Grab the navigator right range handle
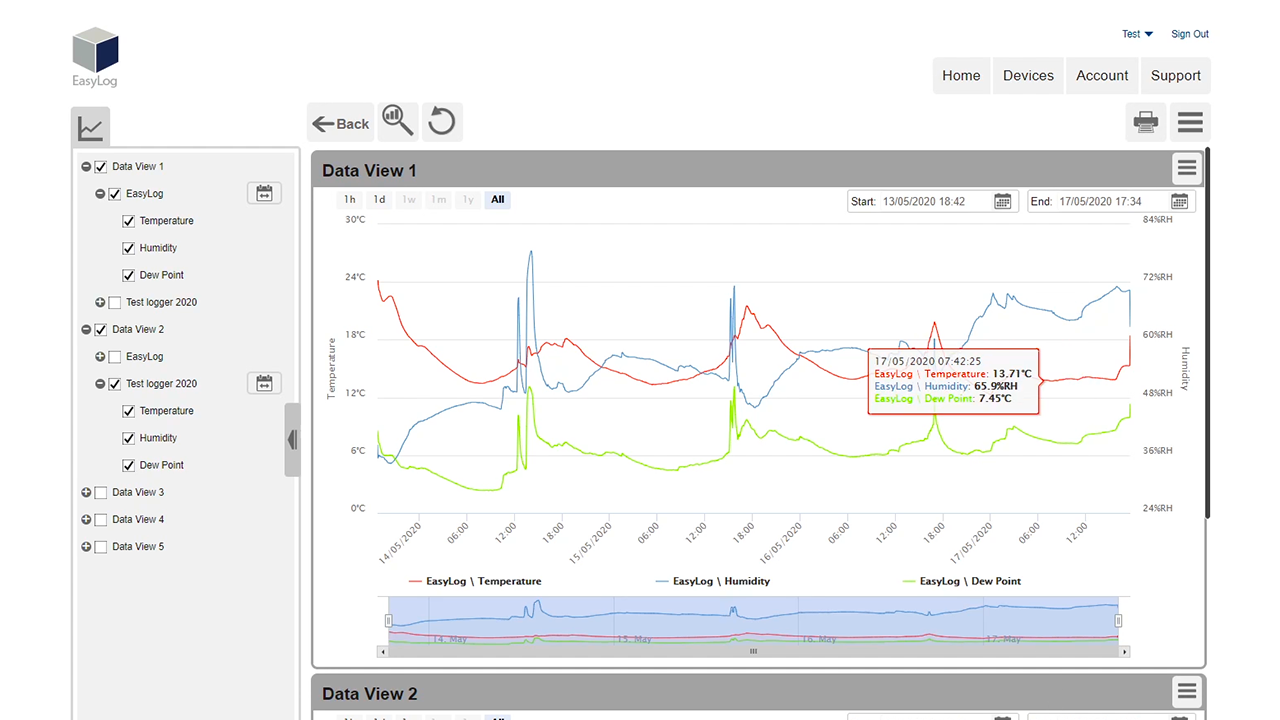Viewport: 1280px width, 720px height. click(x=1119, y=621)
